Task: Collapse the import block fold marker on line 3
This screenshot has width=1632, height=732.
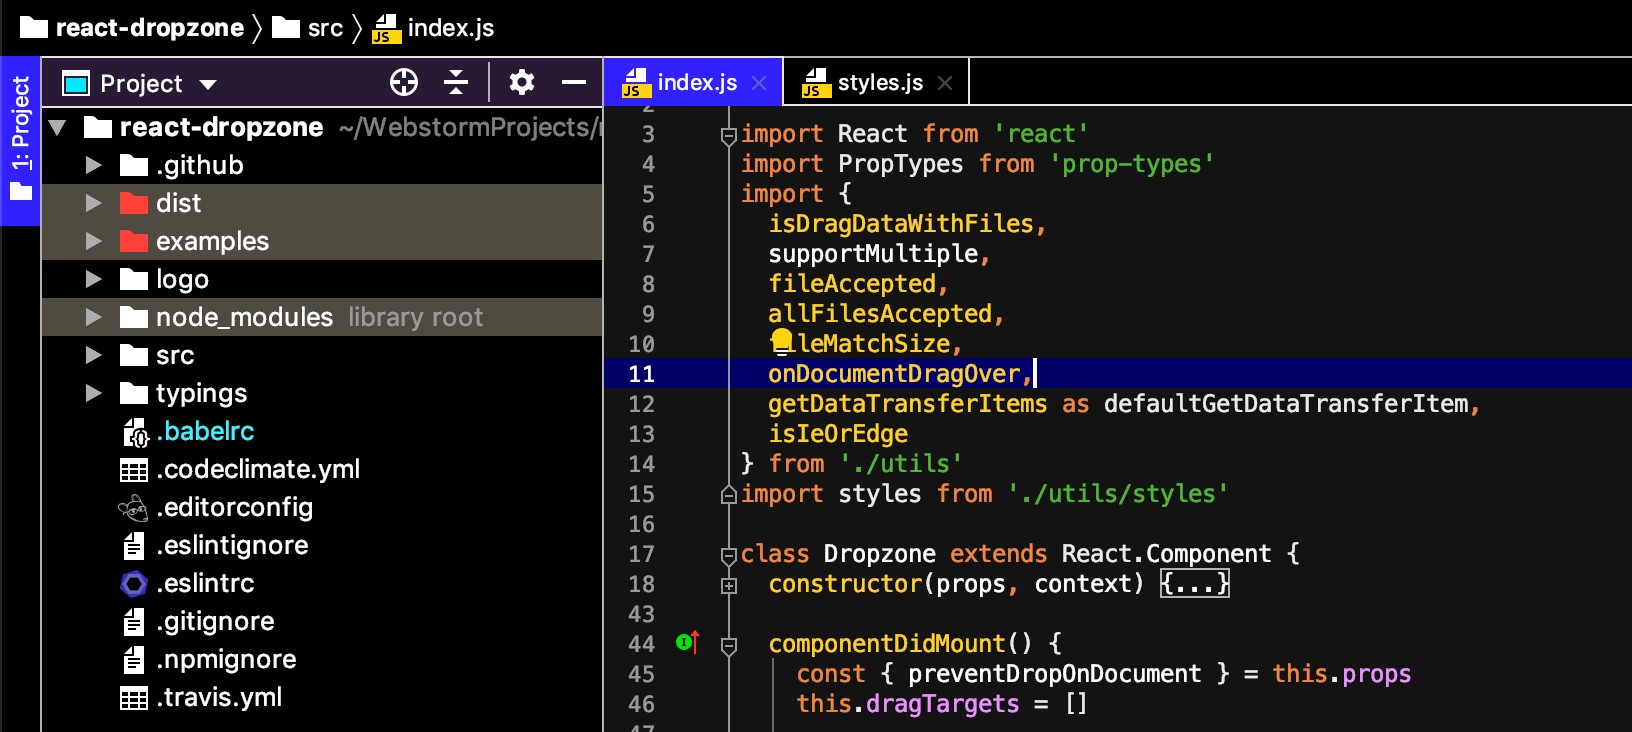Action: tap(729, 136)
